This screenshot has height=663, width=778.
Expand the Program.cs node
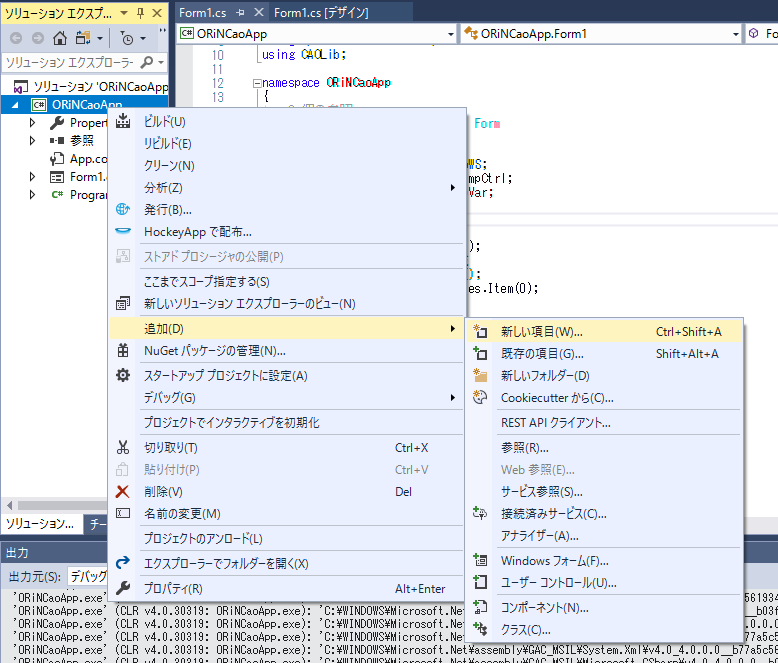[32, 195]
